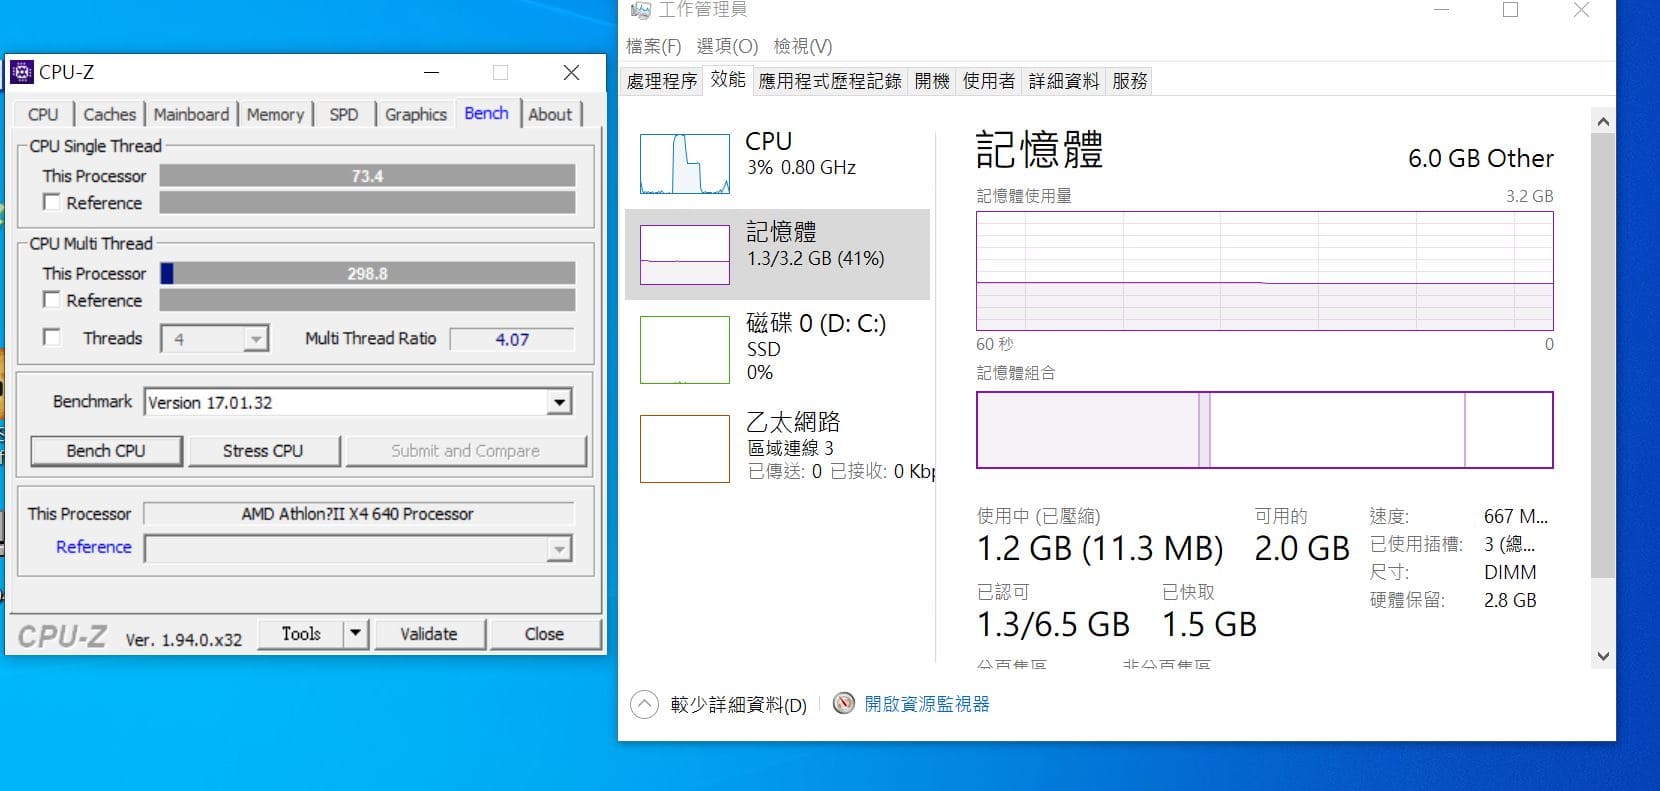
Task: Click the AMD Athlon II X4 640 processor field
Action: point(358,514)
